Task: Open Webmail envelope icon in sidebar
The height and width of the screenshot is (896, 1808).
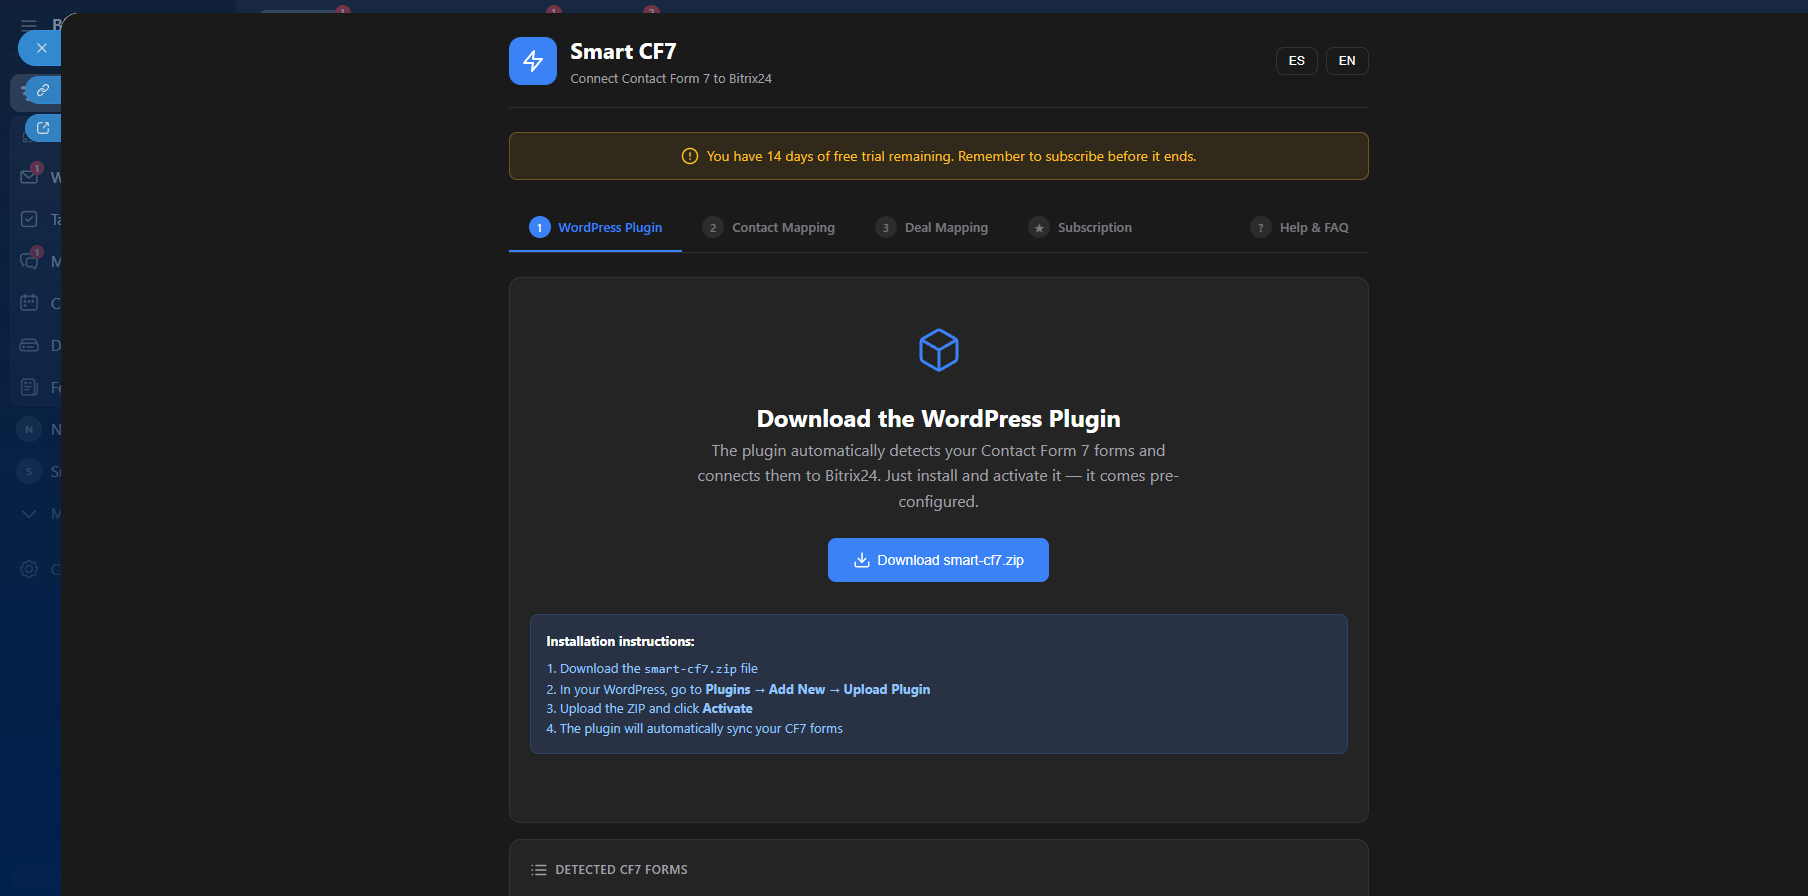Action: coord(29,177)
